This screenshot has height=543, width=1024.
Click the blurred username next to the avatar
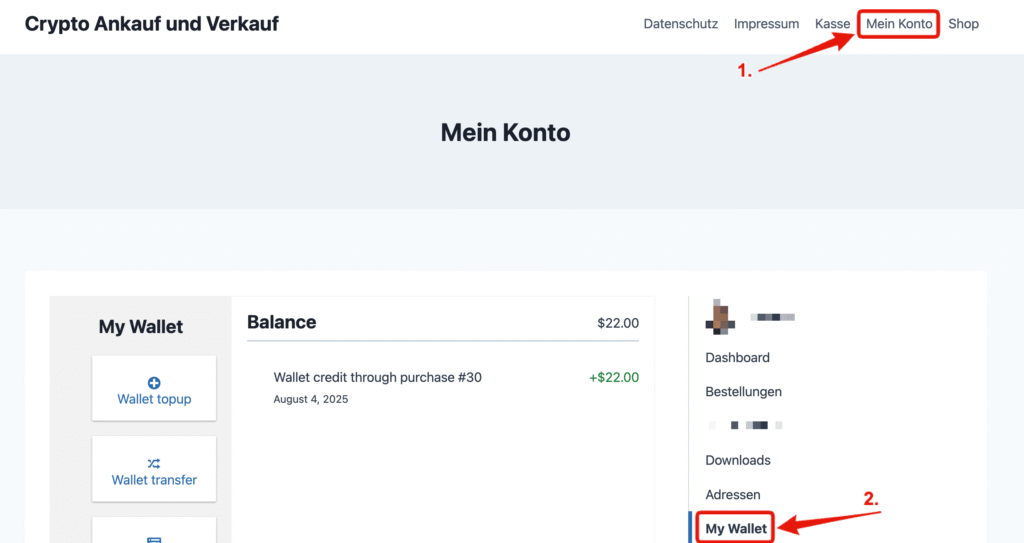coord(773,317)
